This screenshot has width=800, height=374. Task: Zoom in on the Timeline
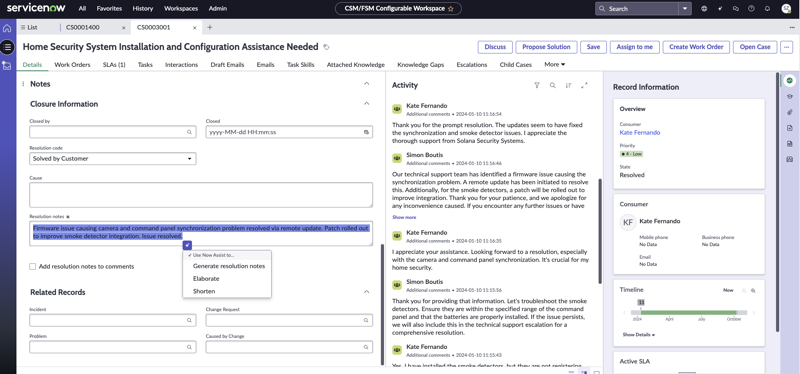point(753,290)
